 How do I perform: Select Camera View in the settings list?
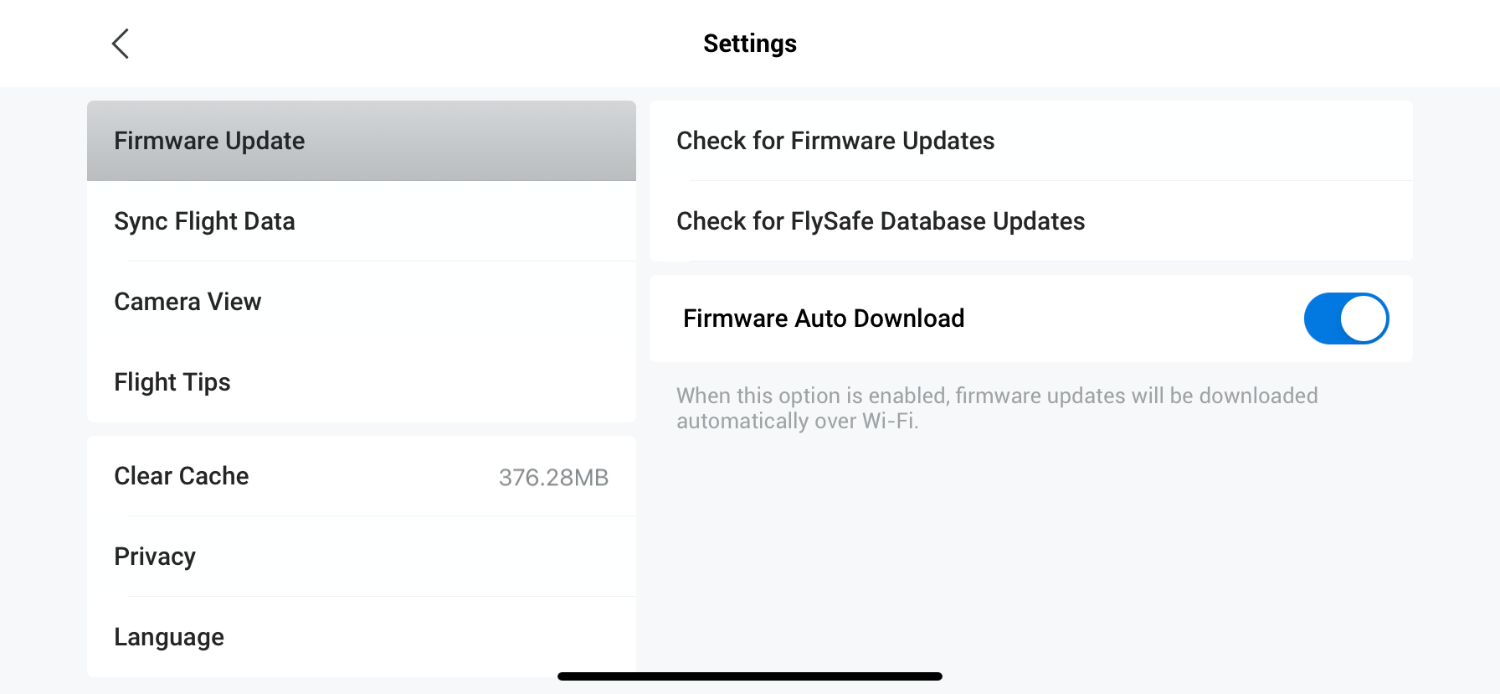point(188,302)
